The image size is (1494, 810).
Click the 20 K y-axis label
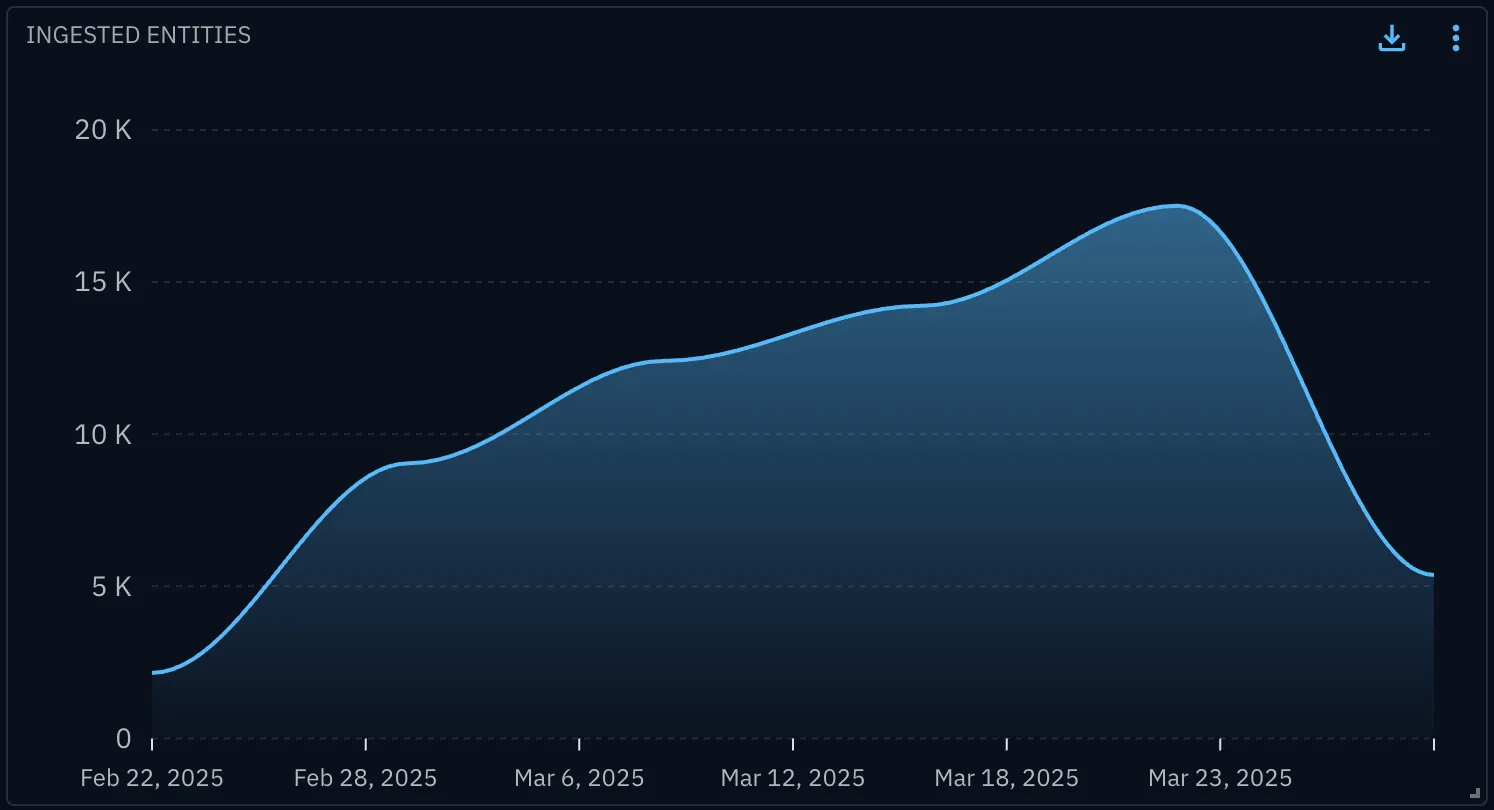tap(103, 130)
